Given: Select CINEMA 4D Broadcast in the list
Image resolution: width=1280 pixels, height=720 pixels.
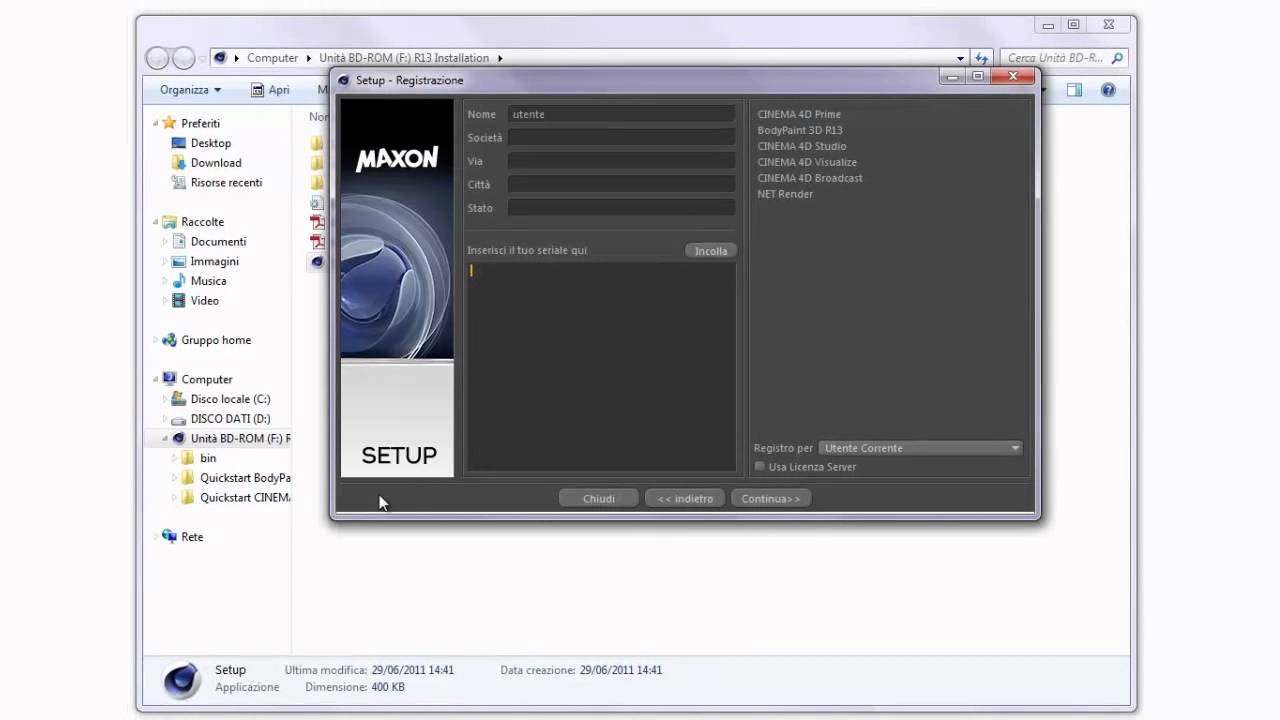Looking at the screenshot, I should [810, 178].
